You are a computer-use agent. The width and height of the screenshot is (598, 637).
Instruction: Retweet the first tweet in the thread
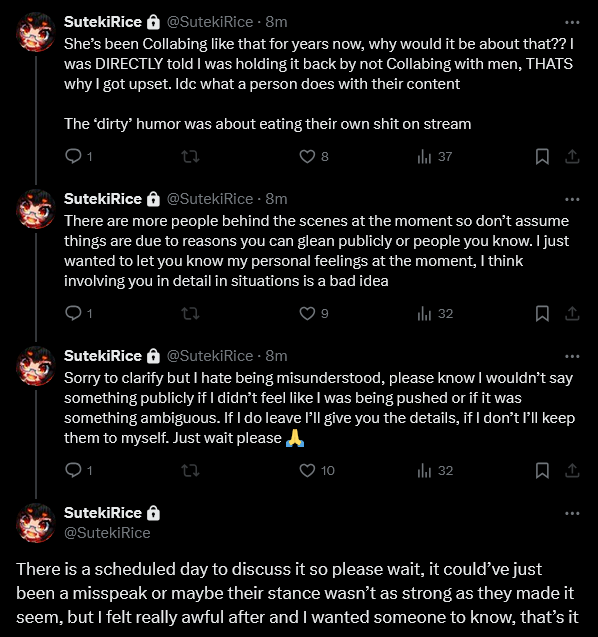point(190,156)
